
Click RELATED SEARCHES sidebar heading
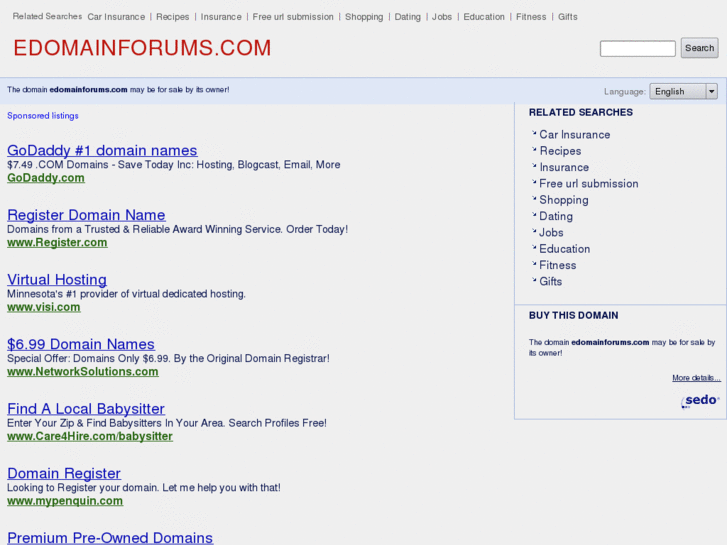(580, 112)
